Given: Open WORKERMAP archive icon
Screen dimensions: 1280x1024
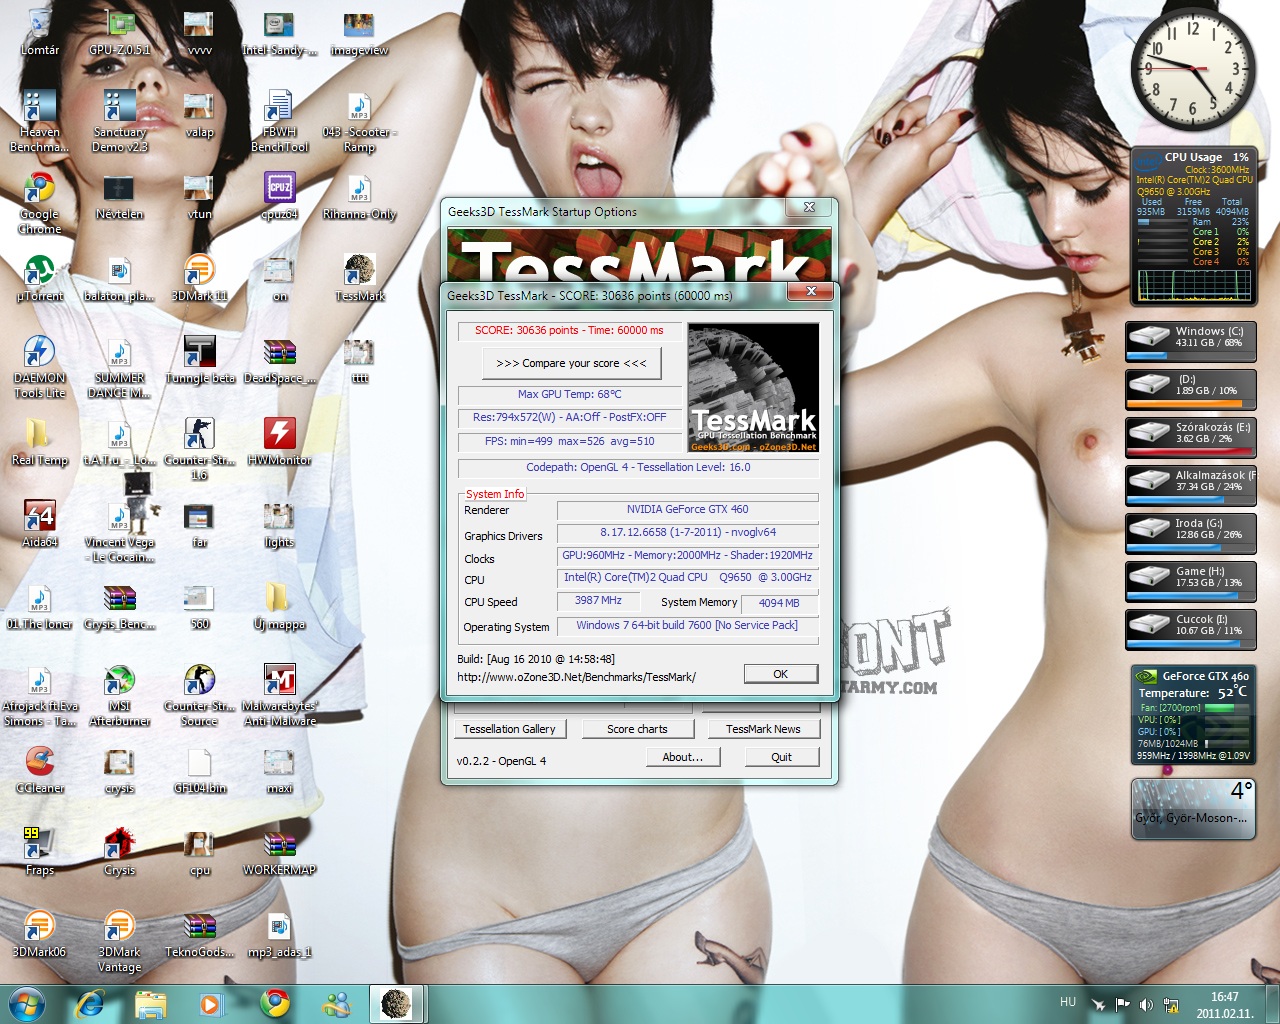Looking at the screenshot, I should [279, 853].
